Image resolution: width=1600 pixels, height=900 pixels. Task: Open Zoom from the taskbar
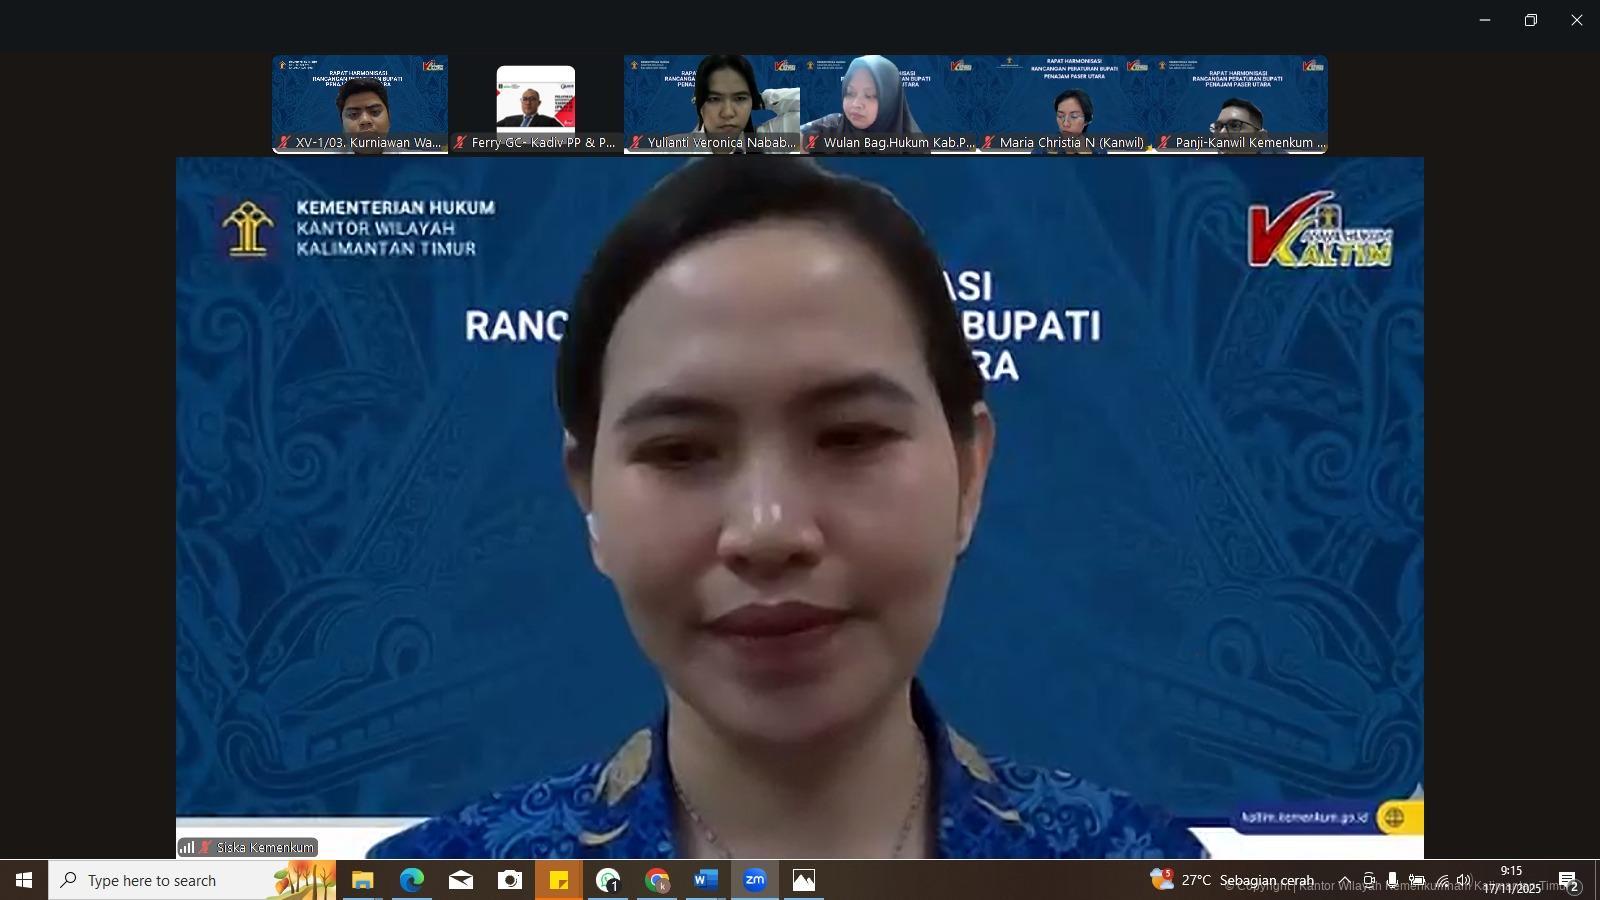tap(755, 880)
